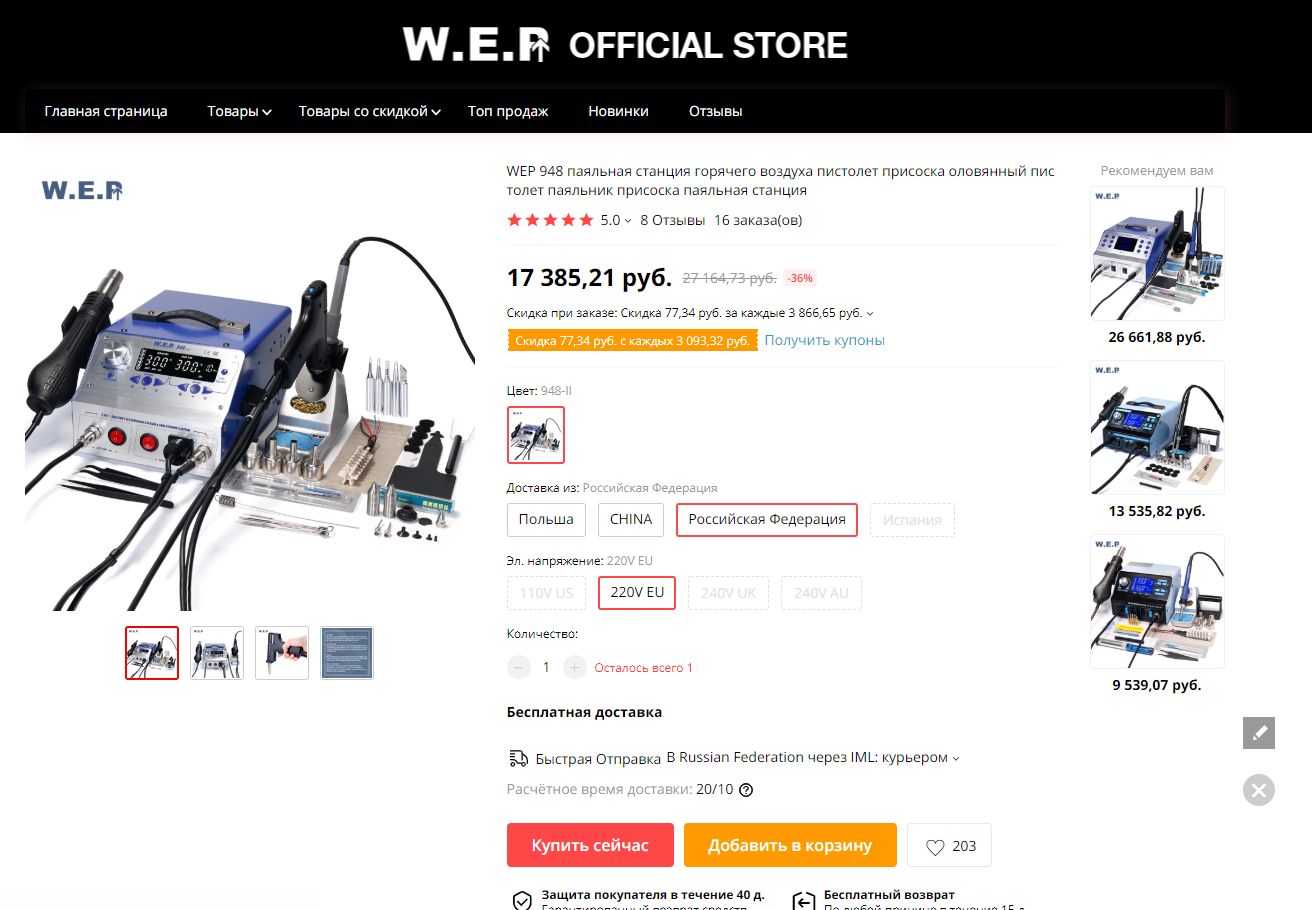The image size is (1312, 910).
Task: Expand Товары со скидкой dropdown
Action: click(369, 111)
